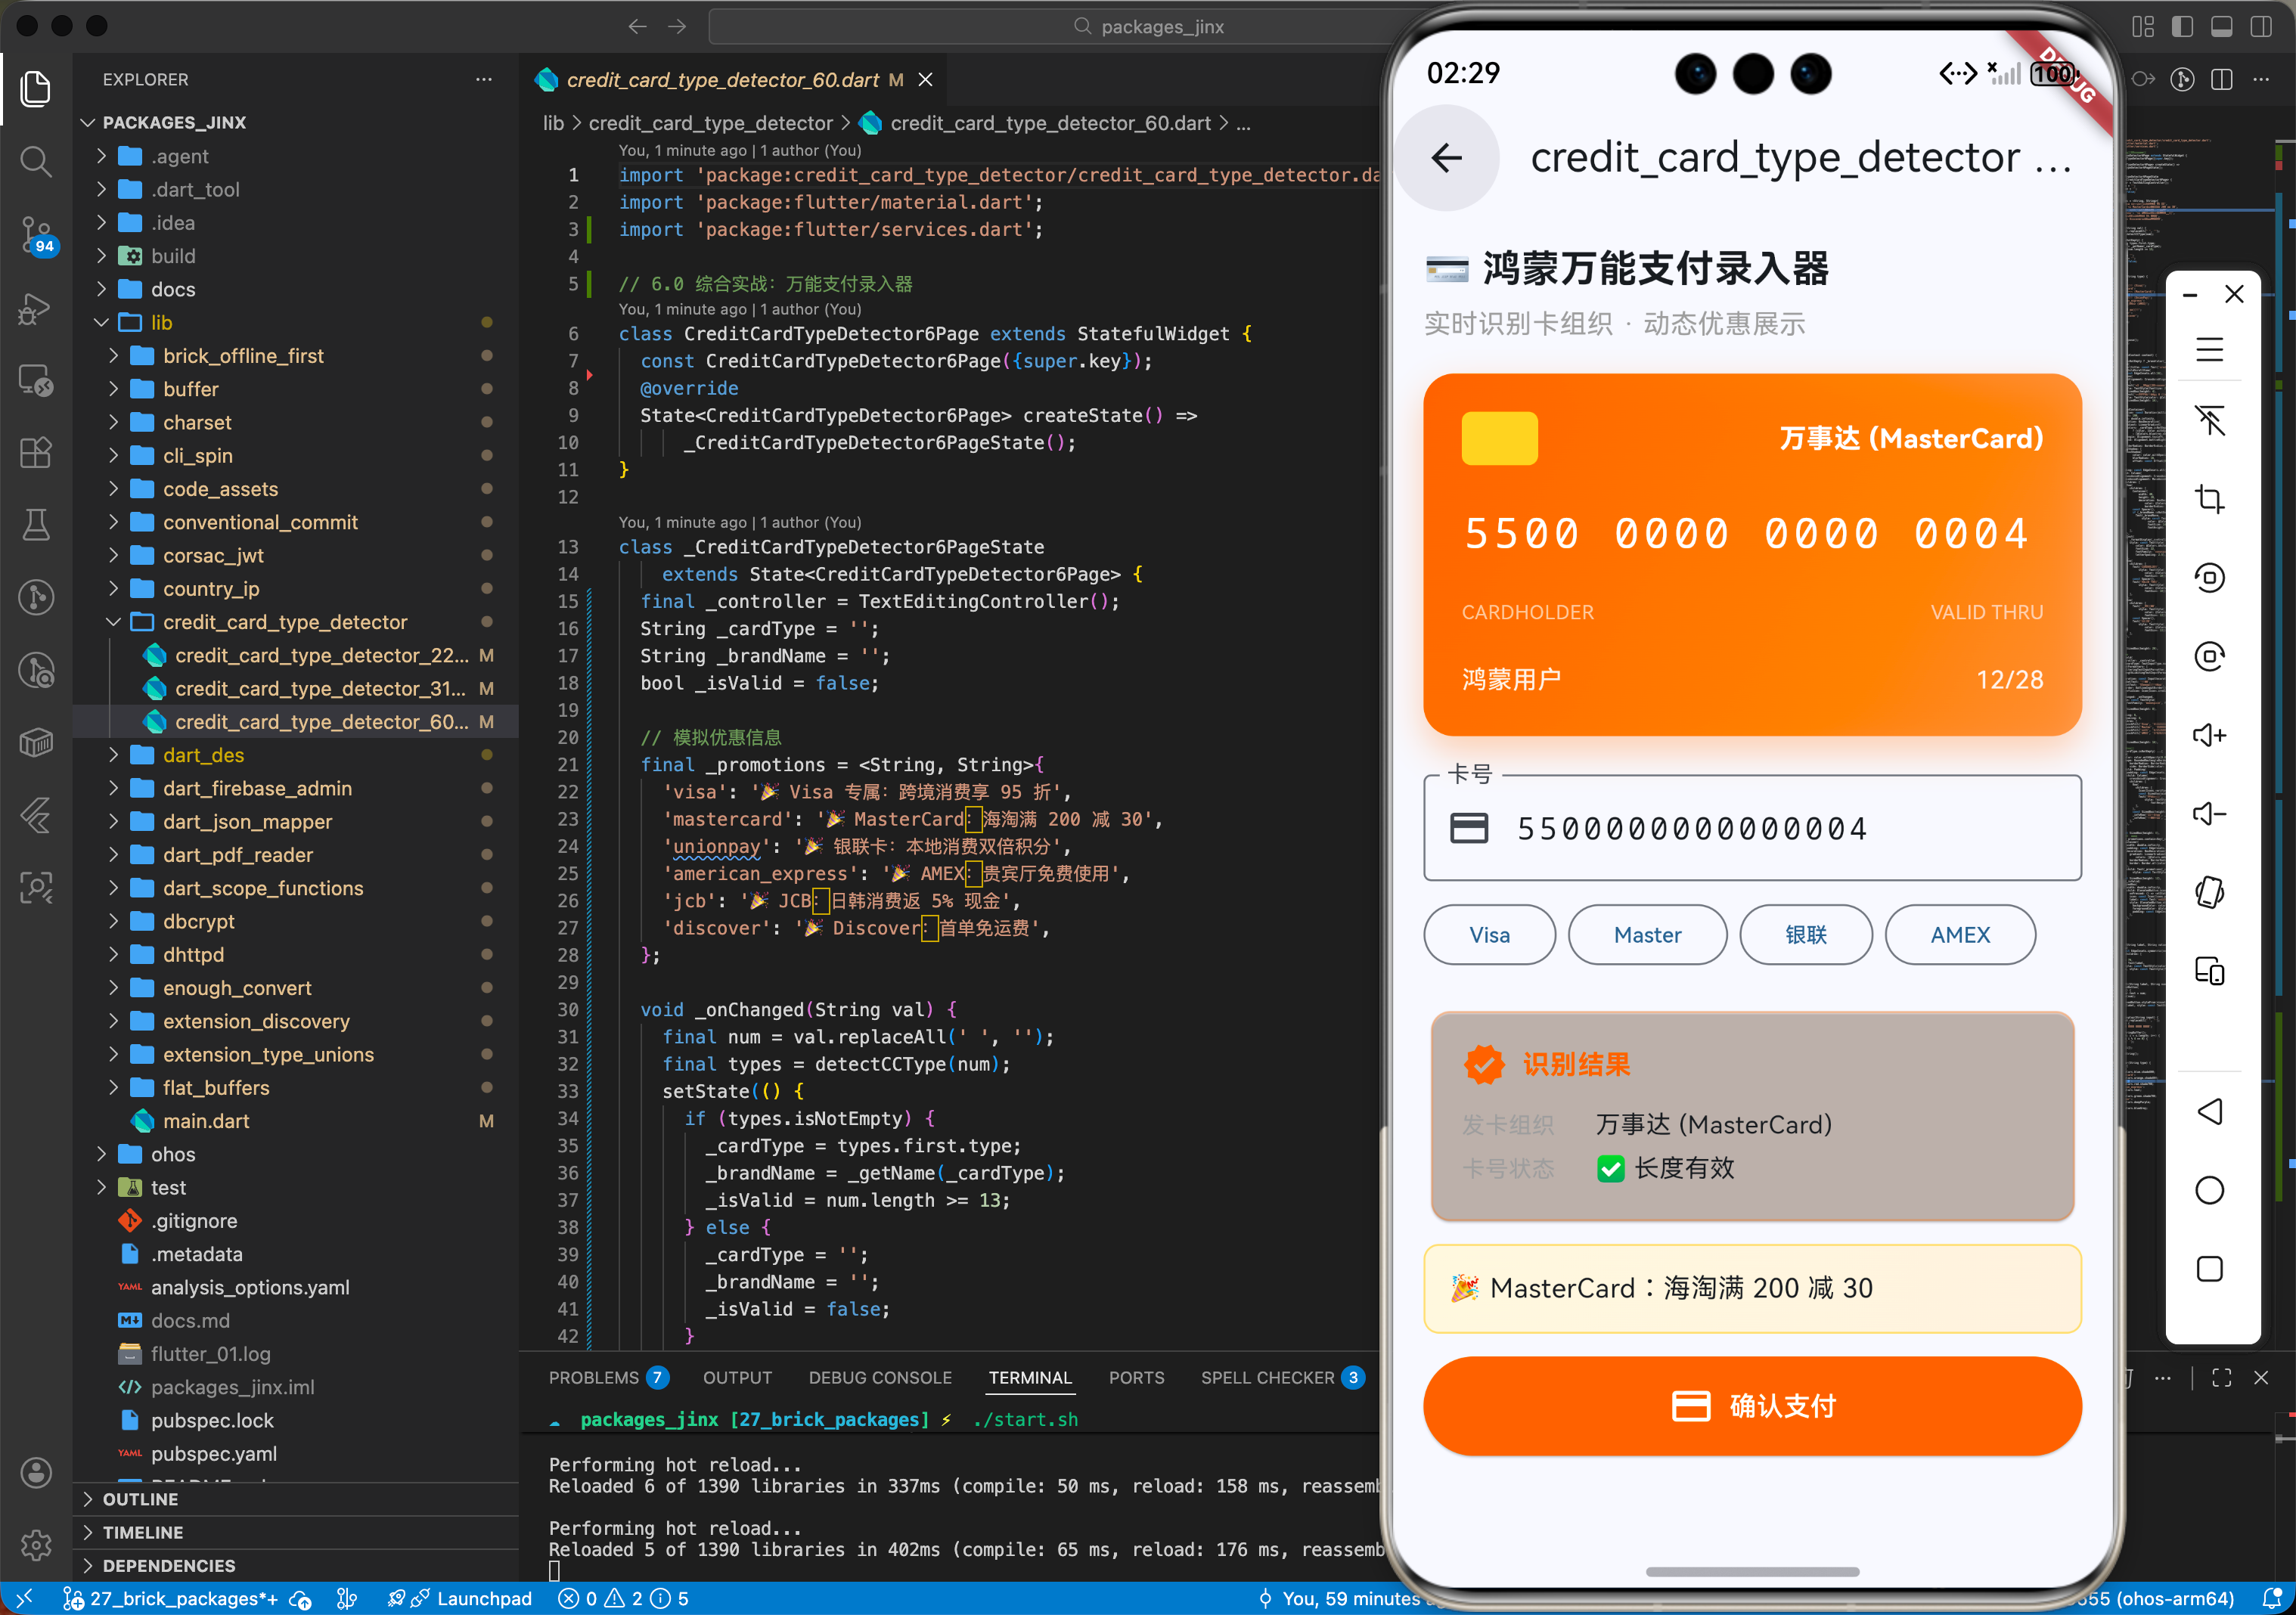Click the 卡号 card number input field
2296x1615 pixels.
[1752, 828]
